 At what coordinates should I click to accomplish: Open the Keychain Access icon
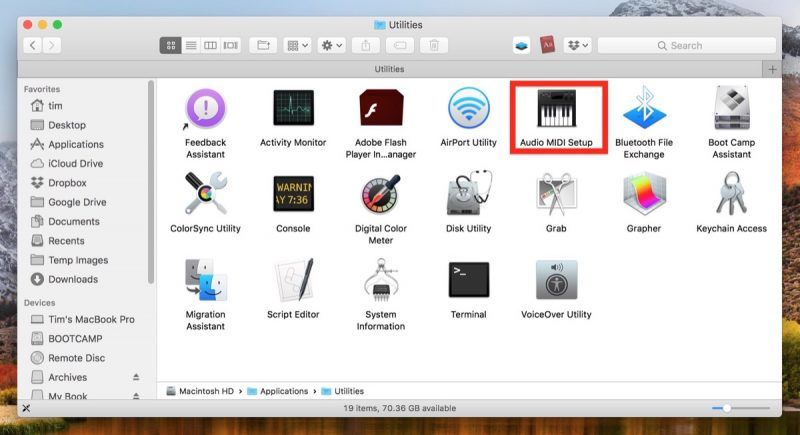(731, 195)
